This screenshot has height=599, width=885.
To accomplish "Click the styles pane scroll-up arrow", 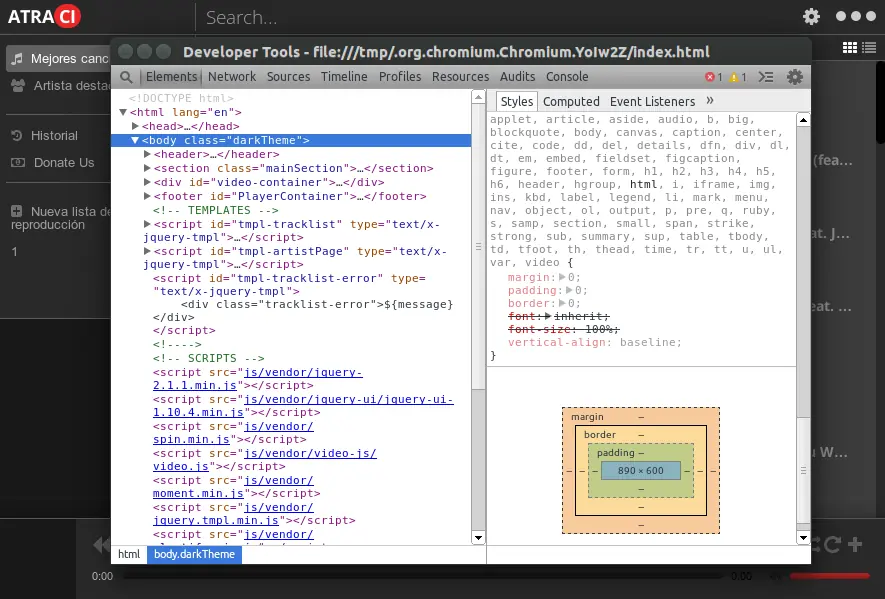I will 803,120.
